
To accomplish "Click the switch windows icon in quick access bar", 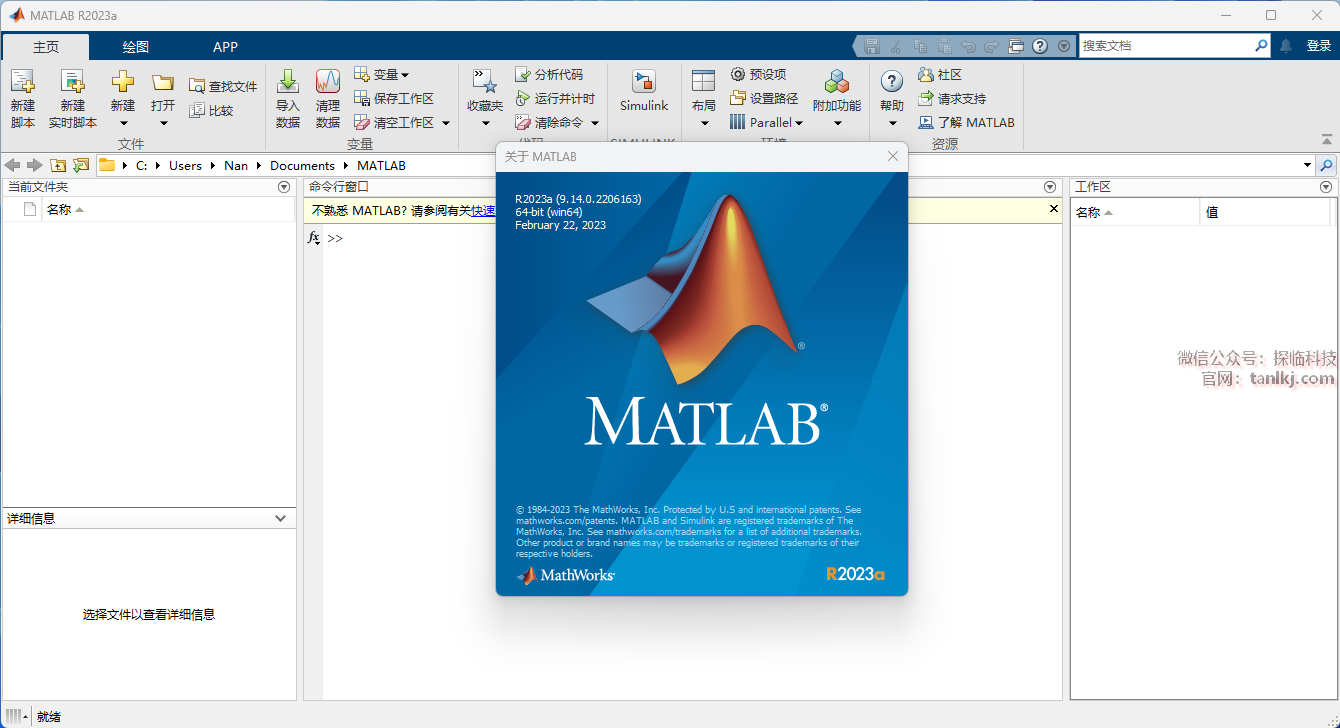I will click(1016, 46).
